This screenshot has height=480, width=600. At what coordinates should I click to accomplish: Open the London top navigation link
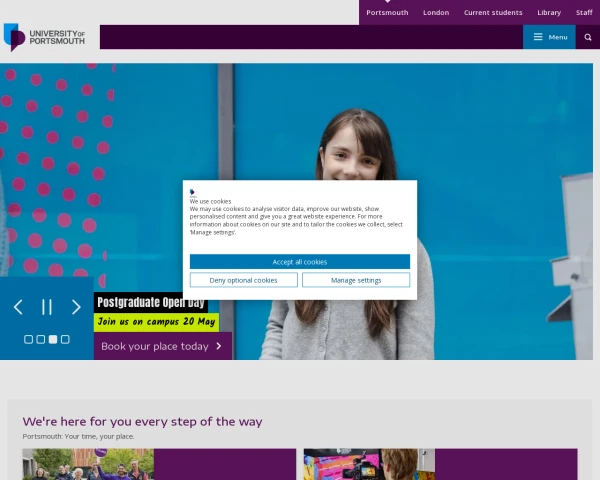pyautogui.click(x=436, y=13)
